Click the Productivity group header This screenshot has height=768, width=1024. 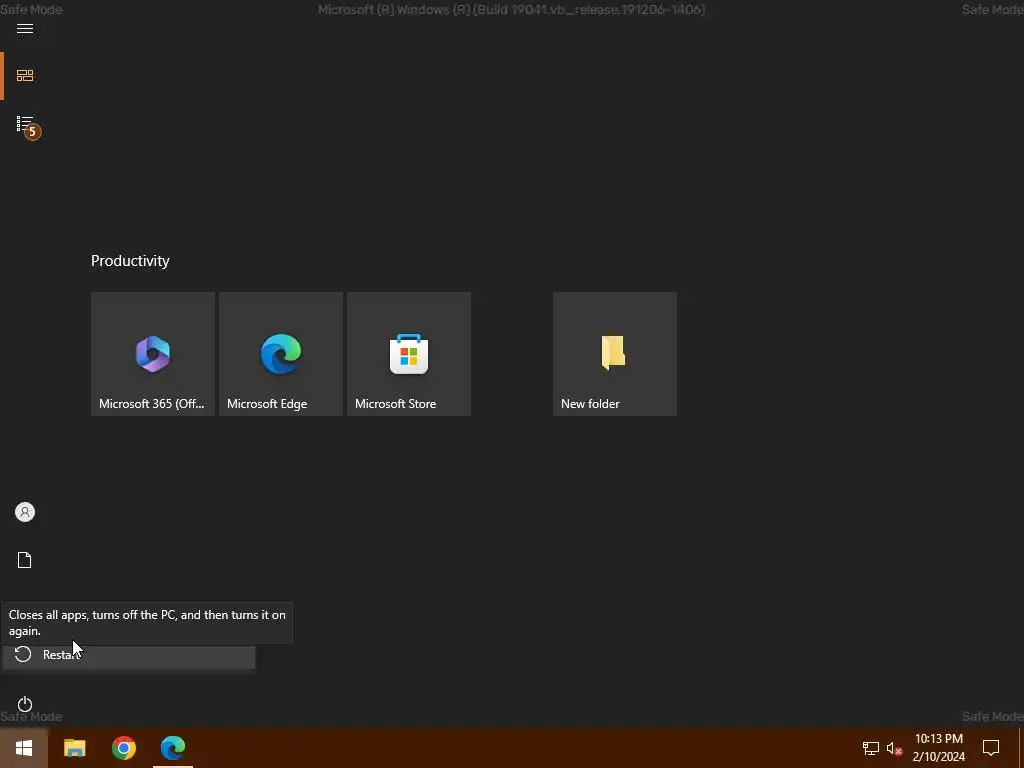[x=130, y=261]
